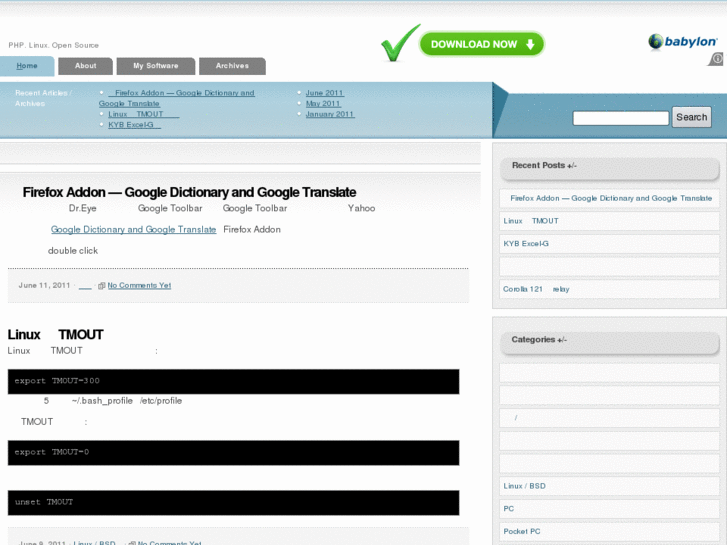Screen dimensions: 727x545
Task: Switch to the My Software tab
Action: pyautogui.click(x=156, y=66)
